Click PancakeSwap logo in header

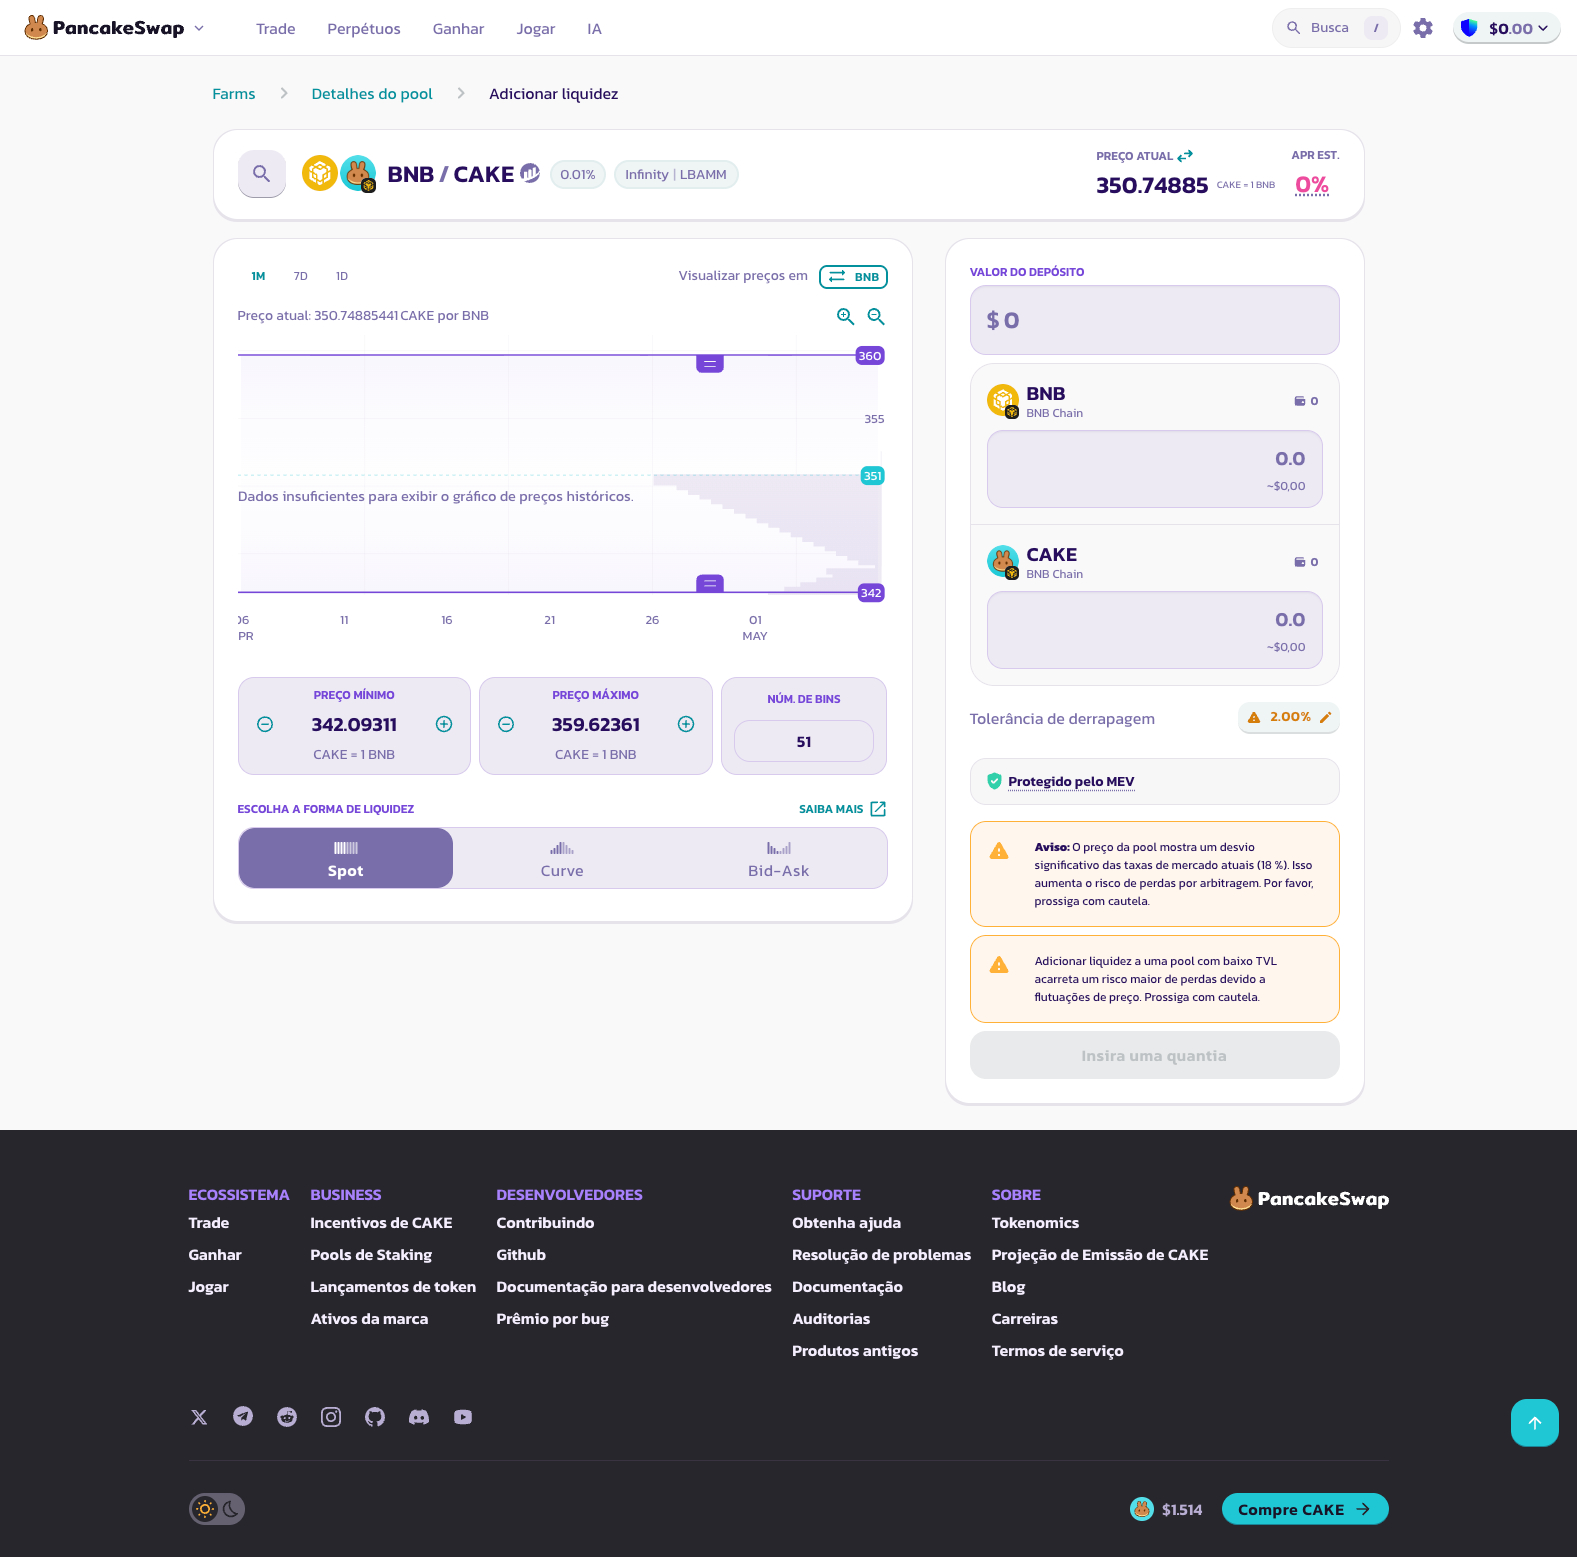[x=104, y=28]
